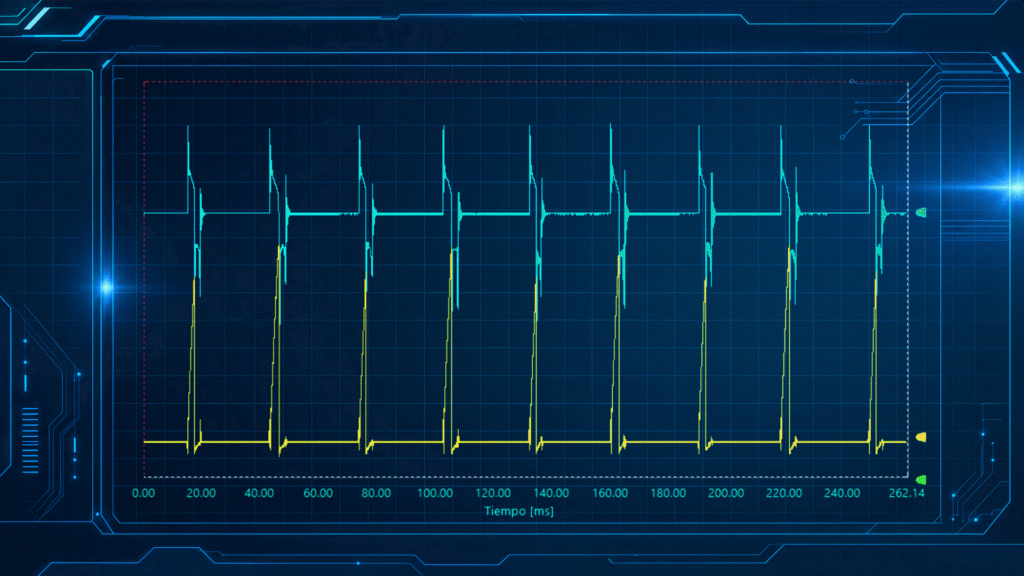Click the small circle on red dotted line
Image resolution: width=1024 pixels, height=576 pixels.
click(x=852, y=82)
